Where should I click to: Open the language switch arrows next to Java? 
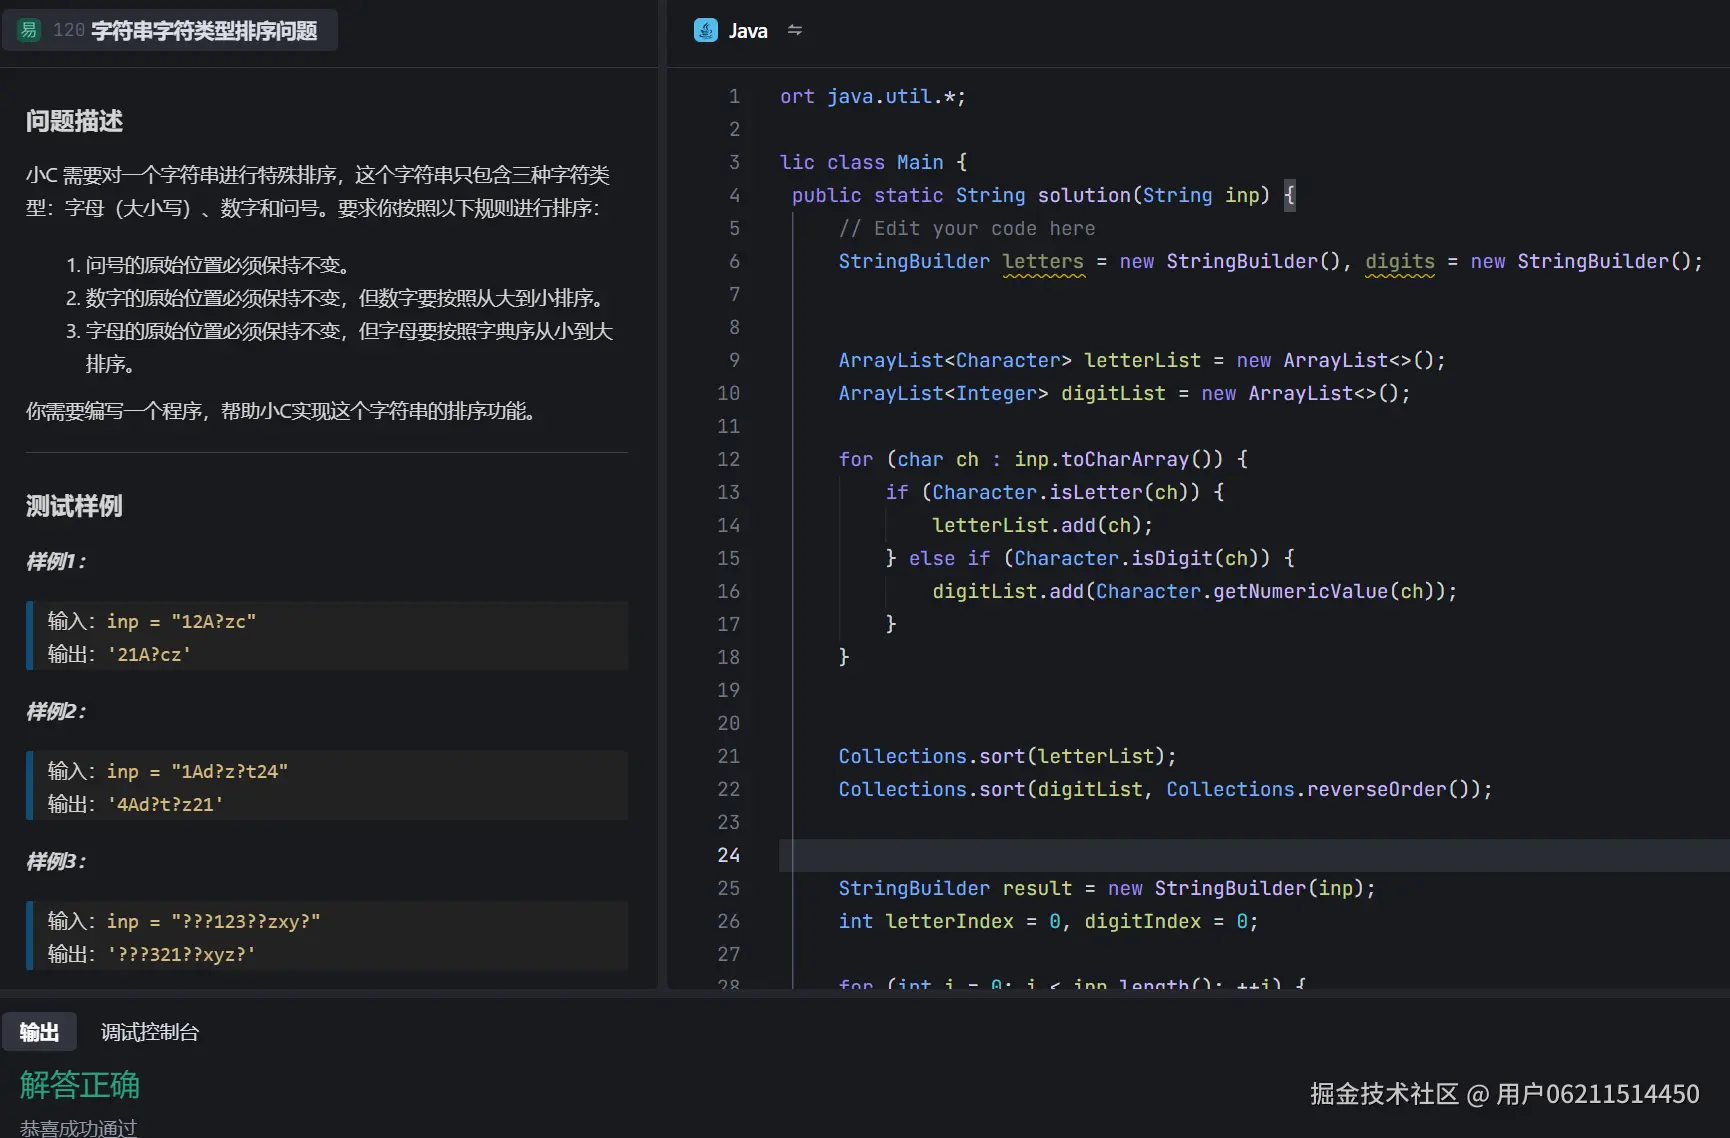pos(795,31)
